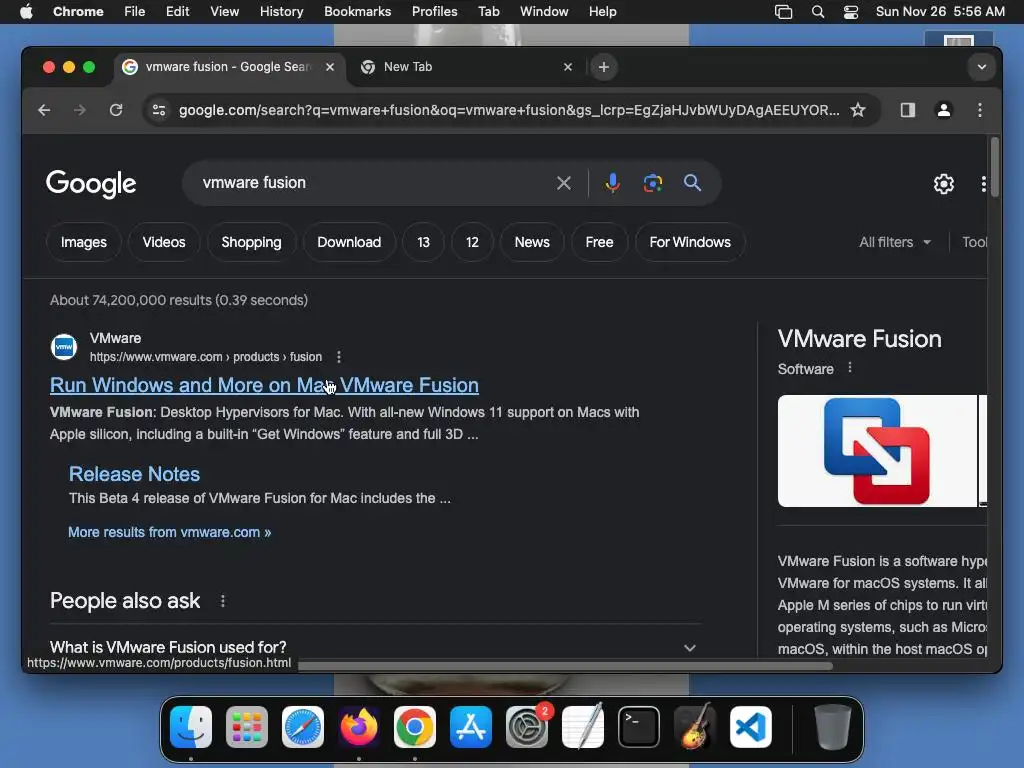Open Trash in the dock
The image size is (1024, 768).
(833, 727)
